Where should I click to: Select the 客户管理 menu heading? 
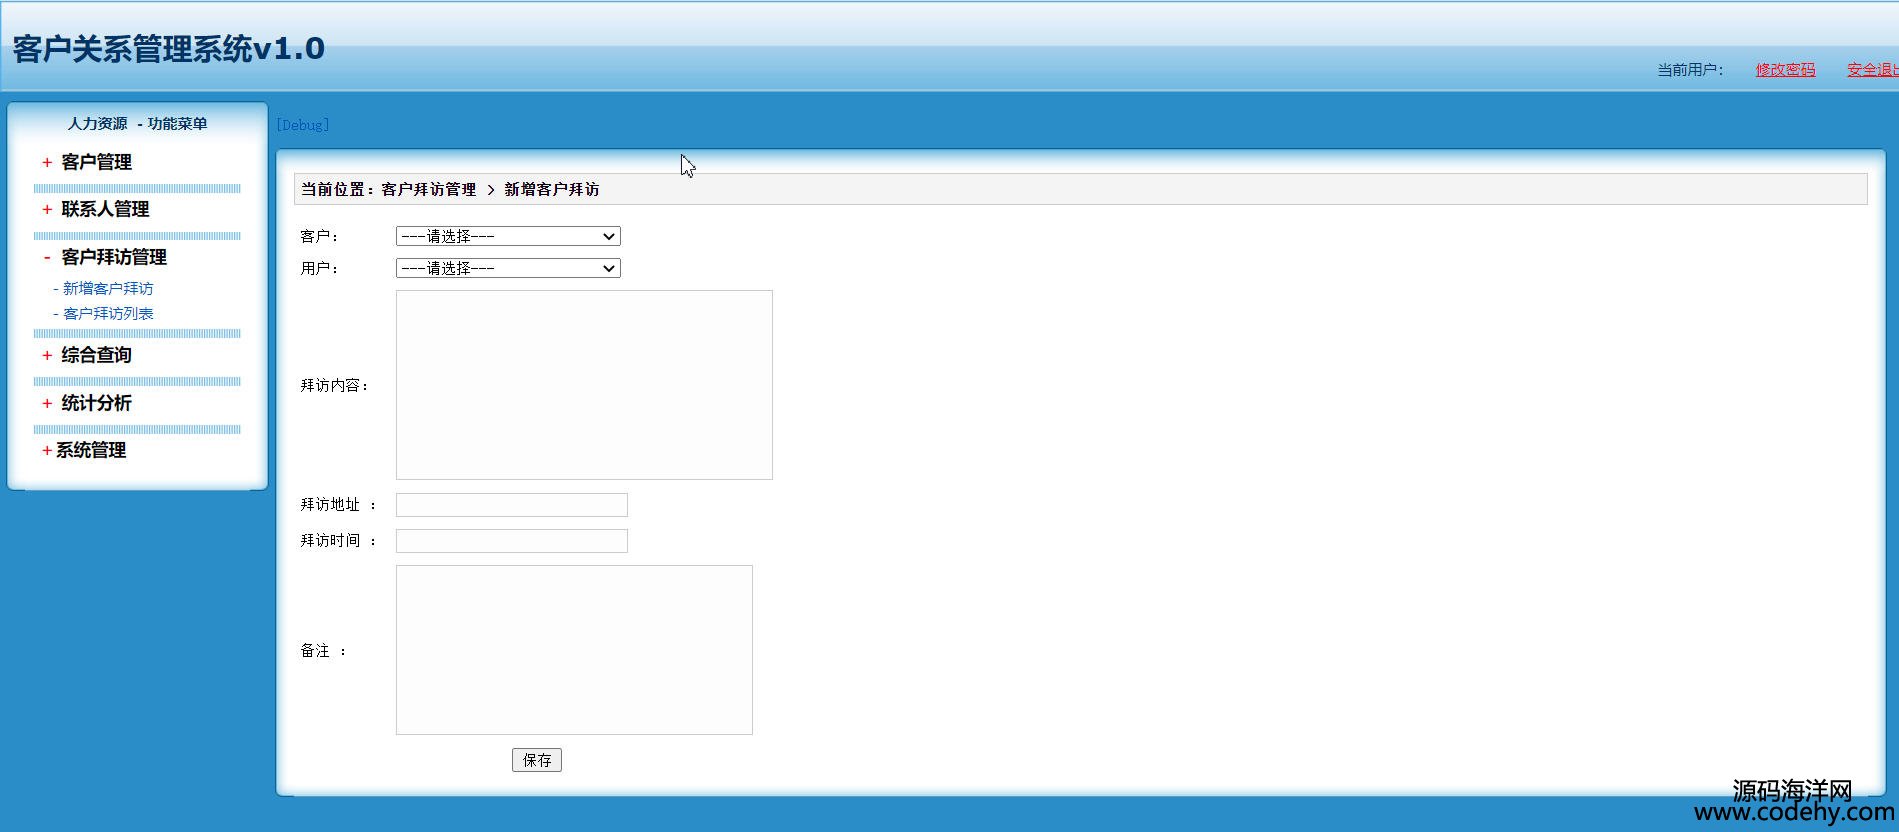pos(97,162)
